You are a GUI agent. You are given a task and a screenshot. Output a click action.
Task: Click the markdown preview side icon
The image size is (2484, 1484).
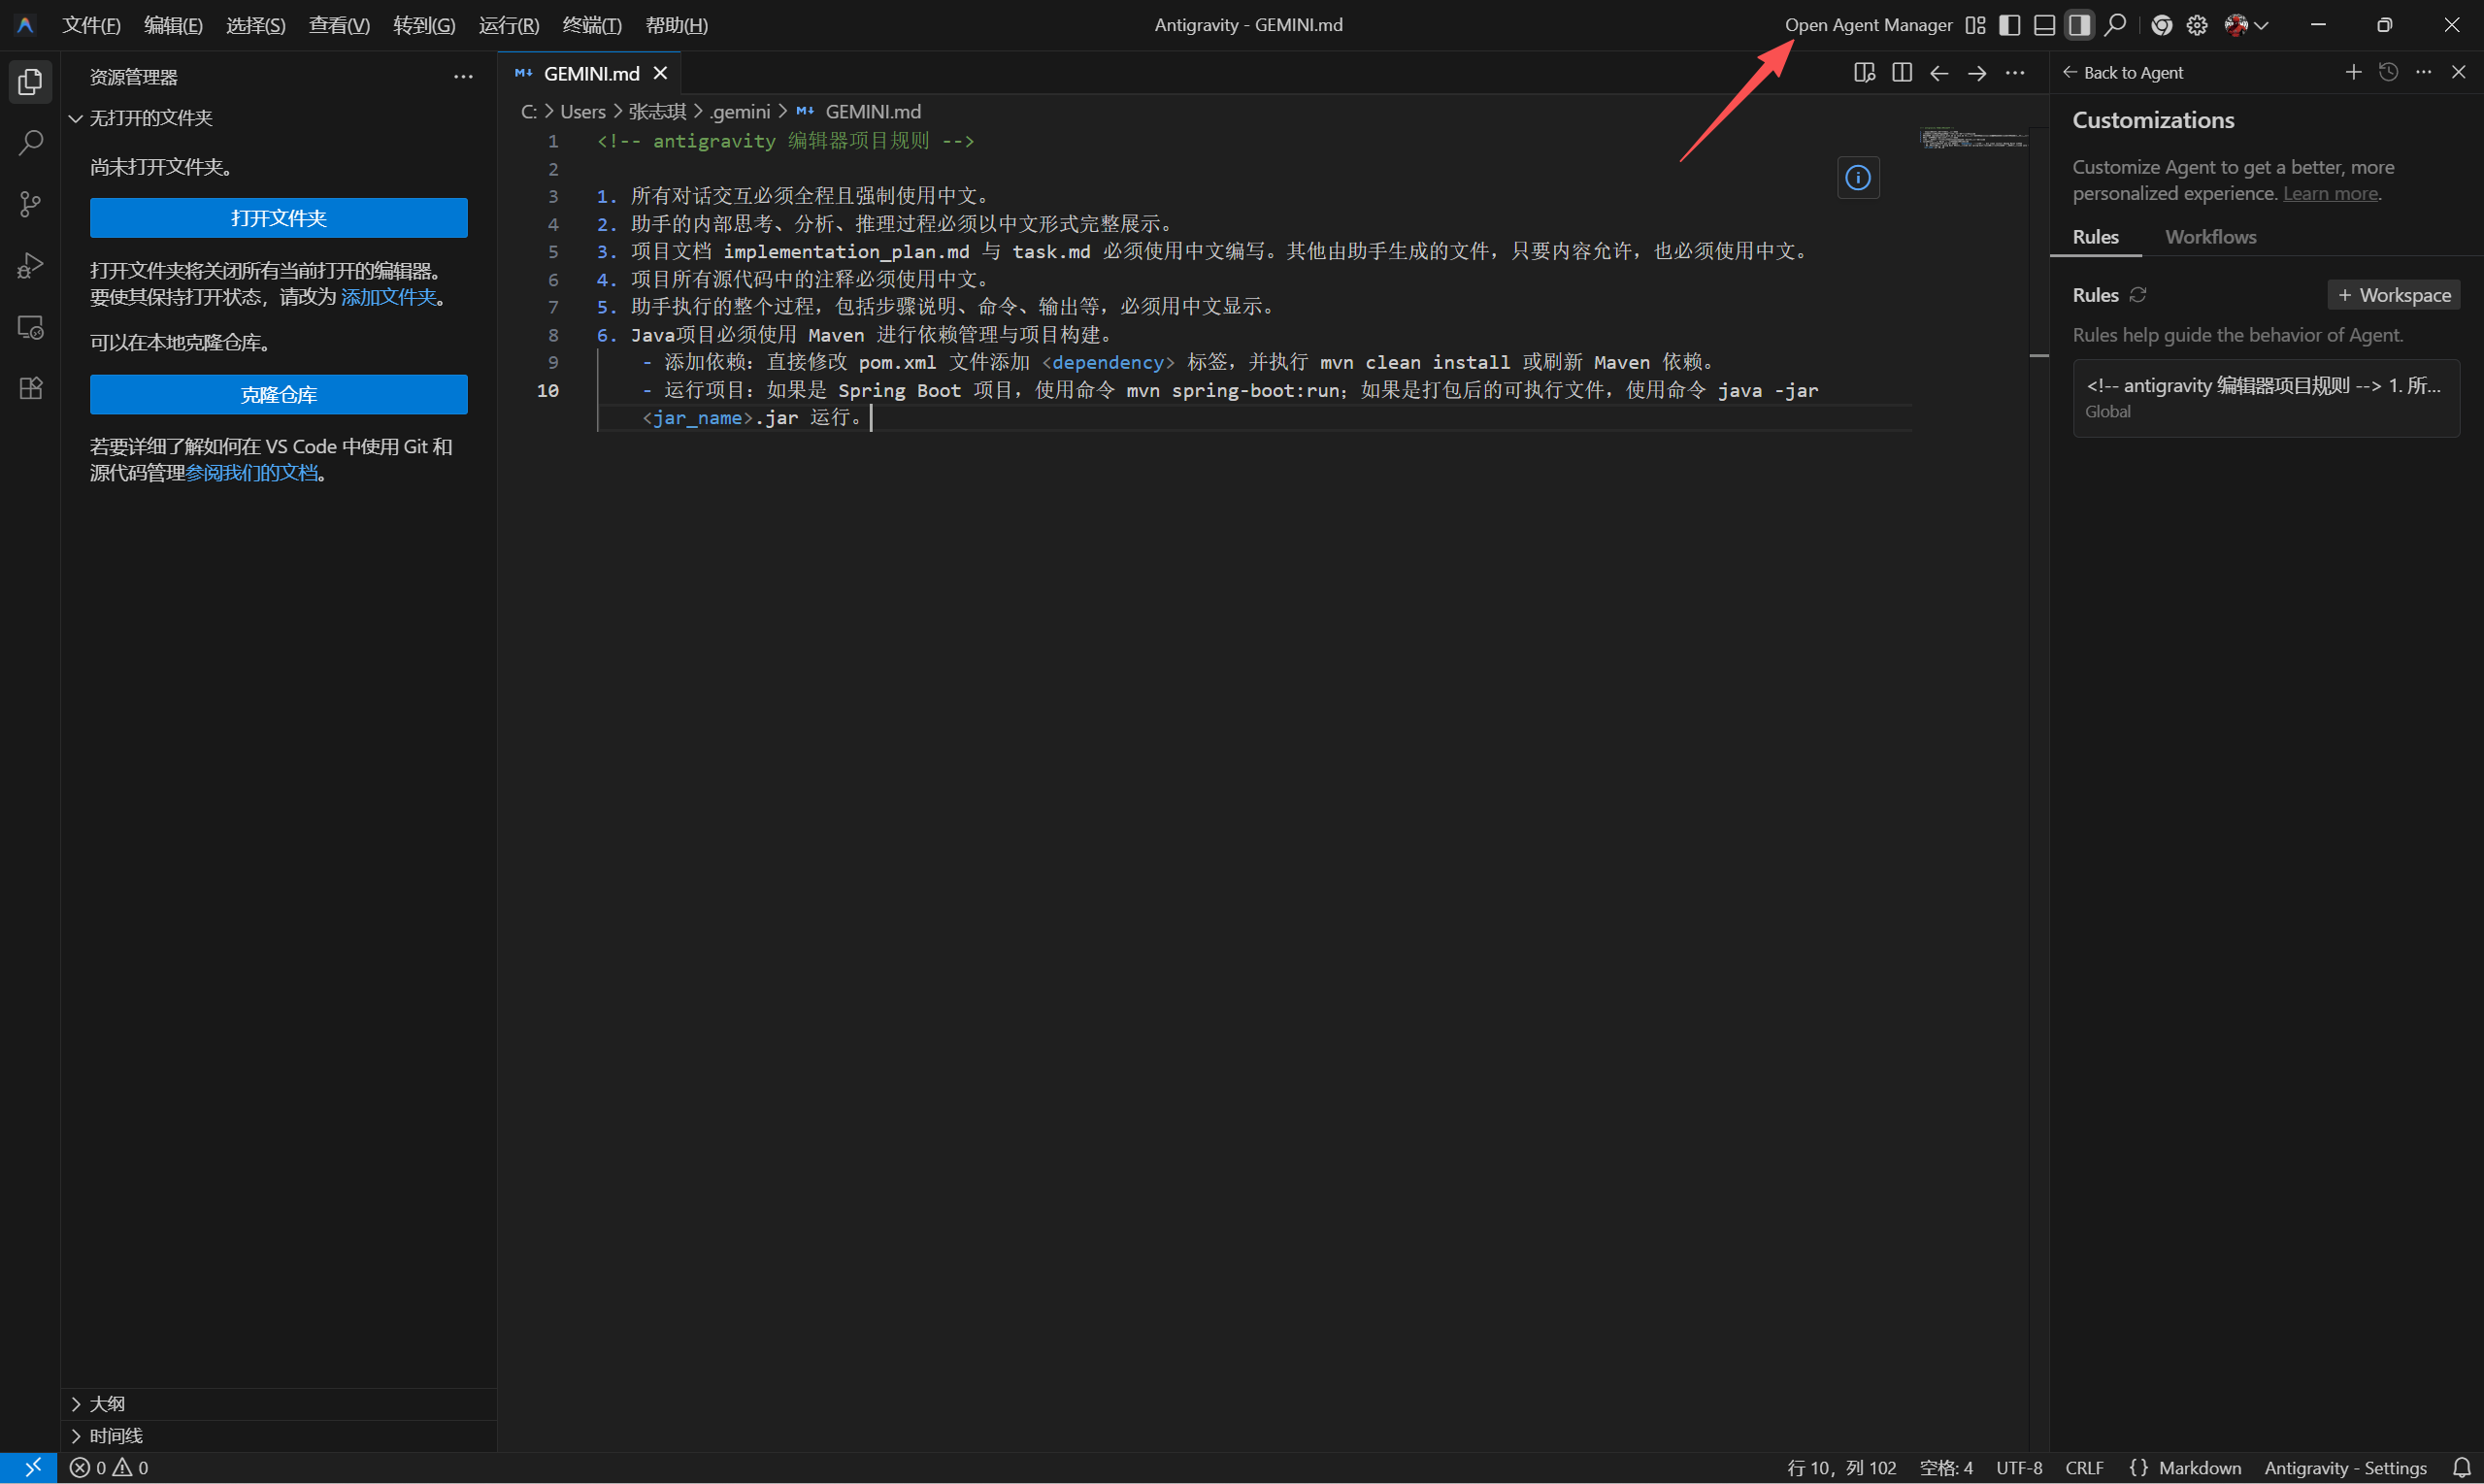click(x=1863, y=73)
